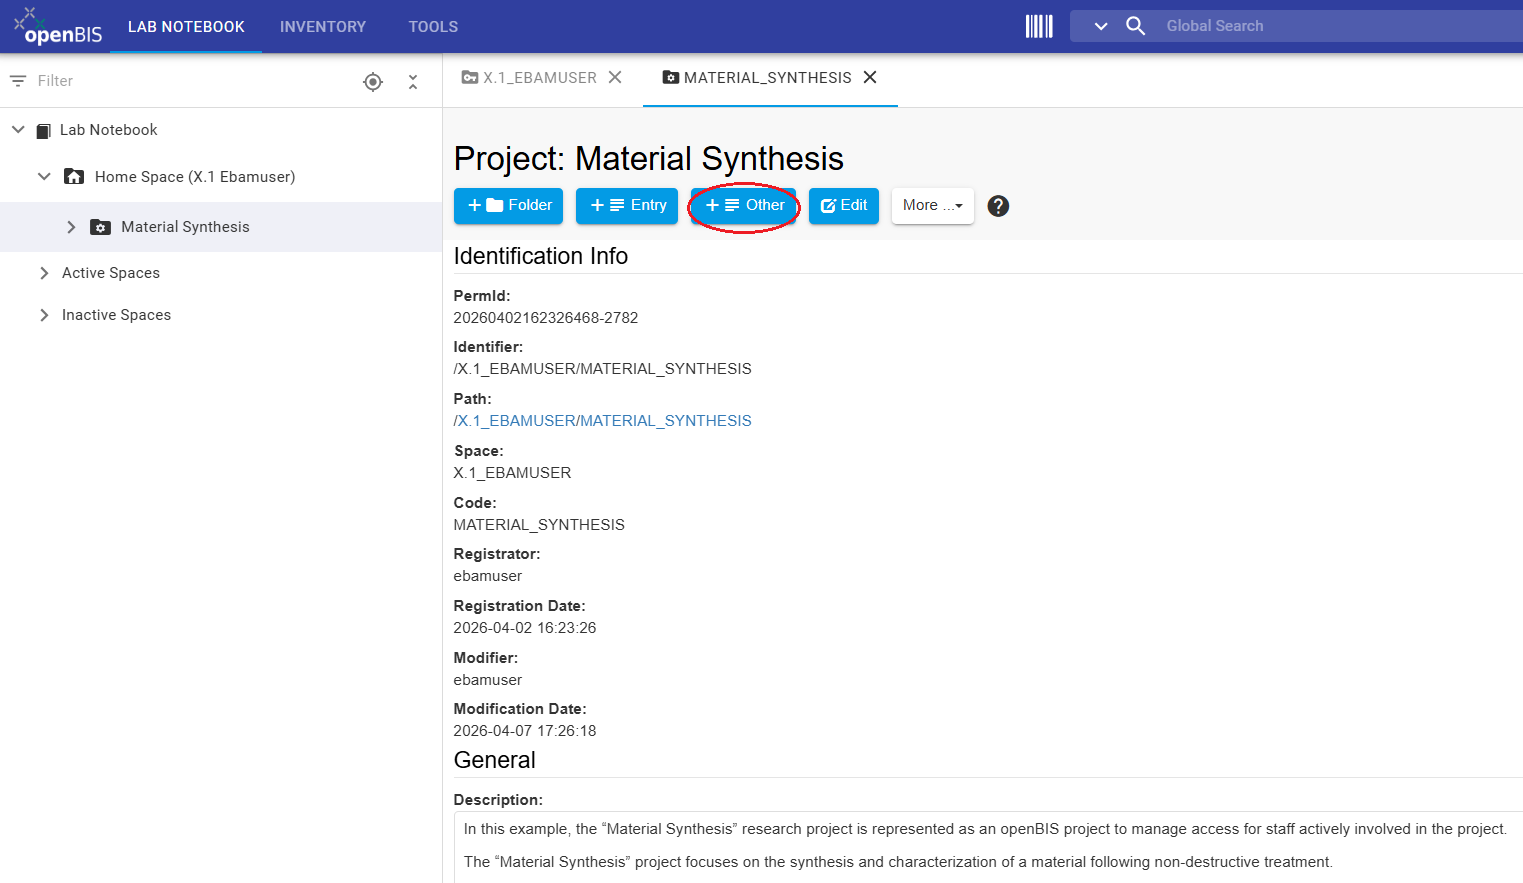Switch to the LAB NOTEBOOK tab
1523x883 pixels.
(x=186, y=27)
